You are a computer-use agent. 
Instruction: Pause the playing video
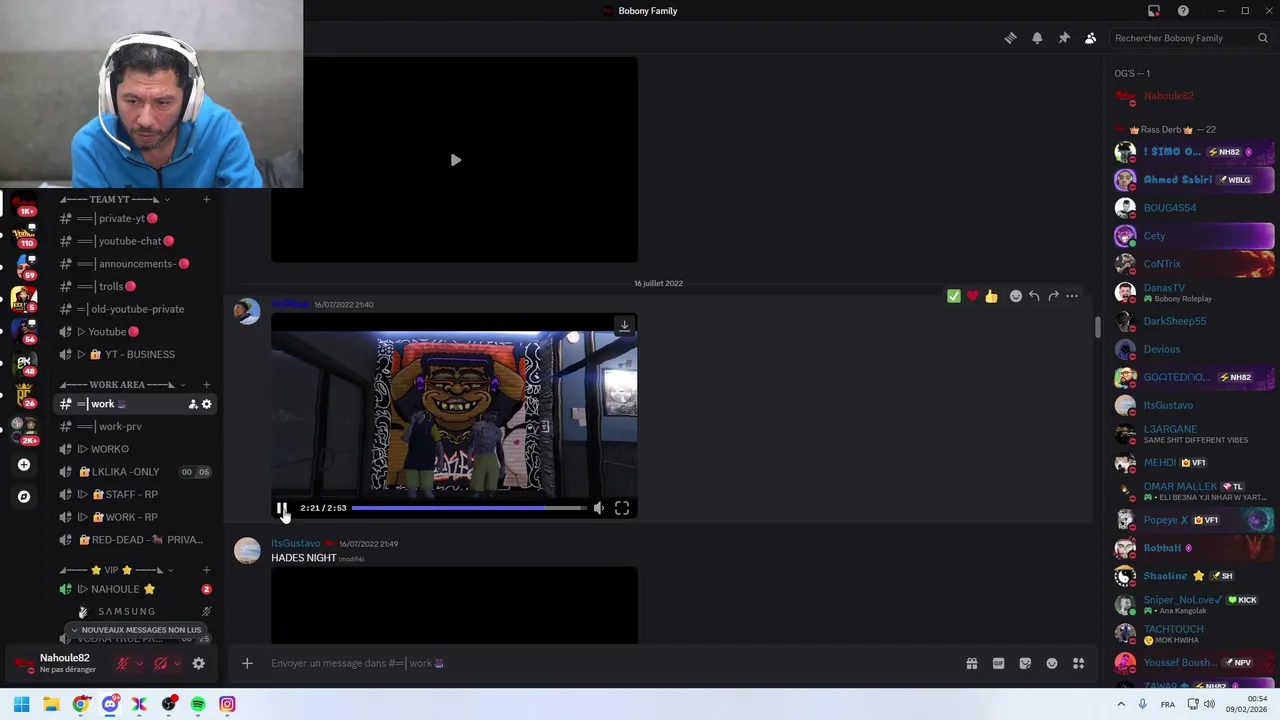[282, 508]
